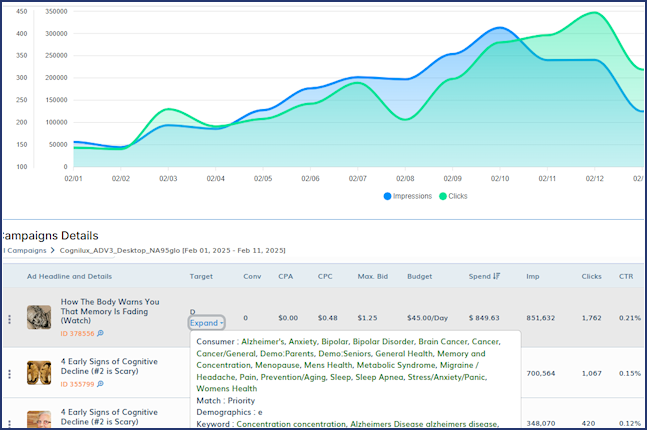Go back to All Campaigns breadcrumb

pyautogui.click(x=24, y=250)
